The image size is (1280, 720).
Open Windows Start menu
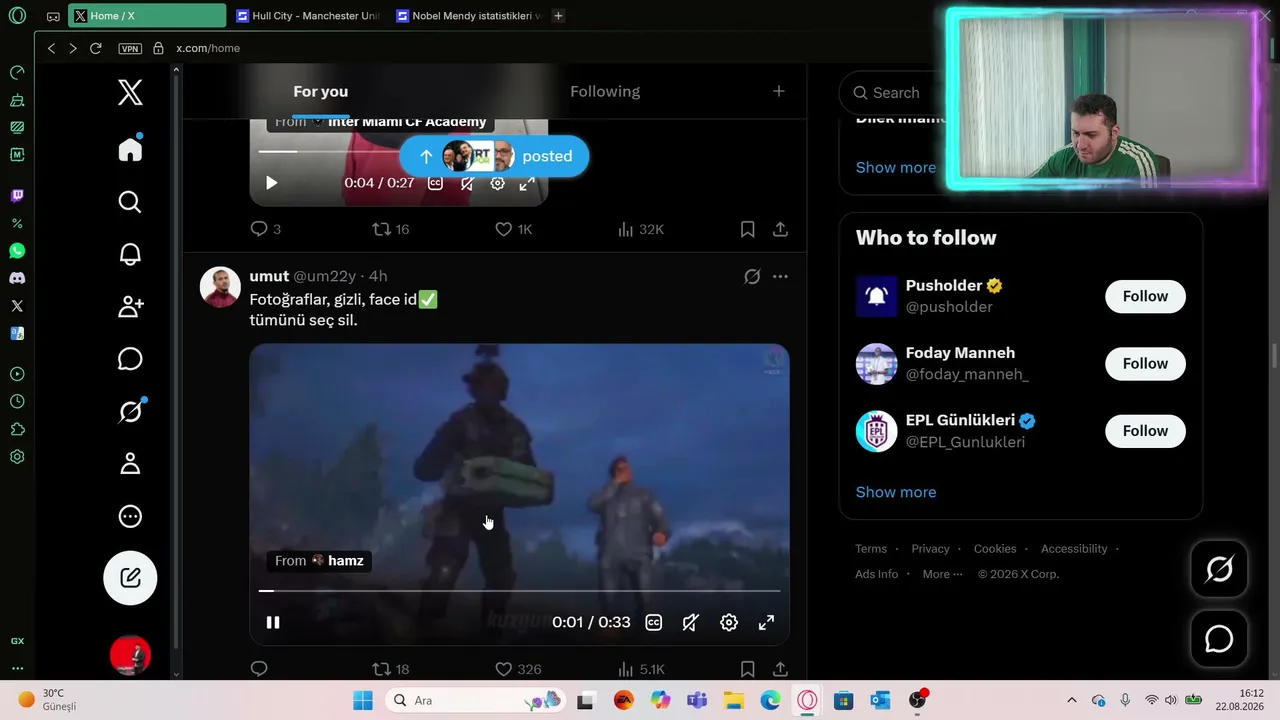363,700
